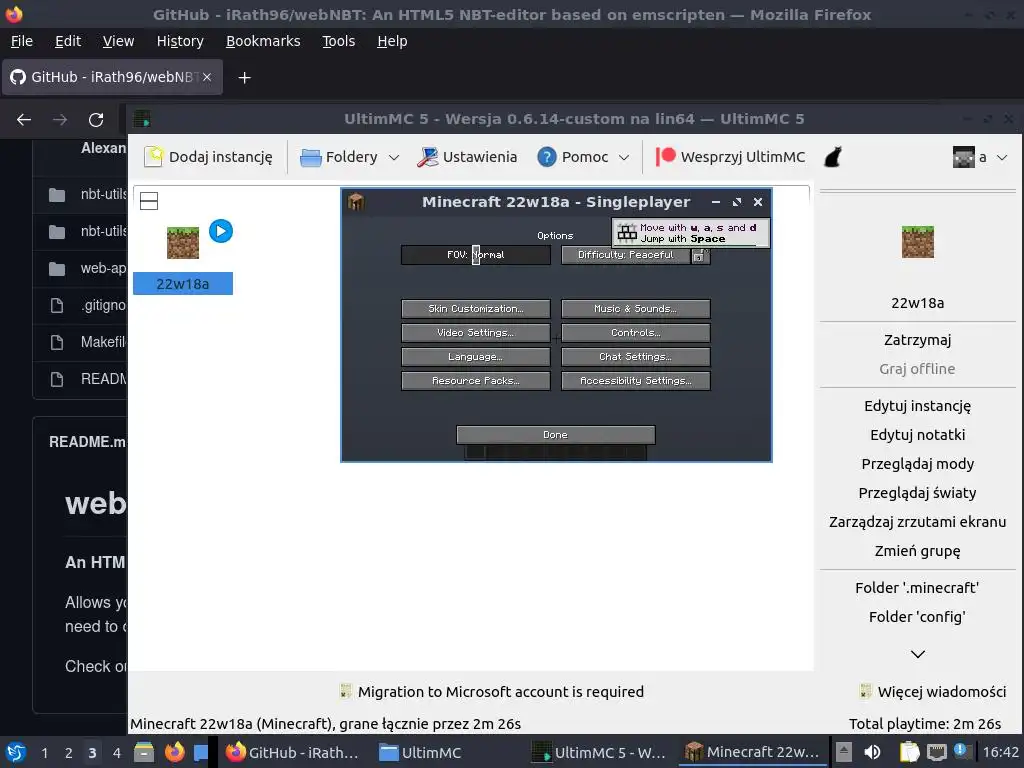The image size is (1024, 768).
Task: Open Music & Sounds settings
Action: [635, 309]
